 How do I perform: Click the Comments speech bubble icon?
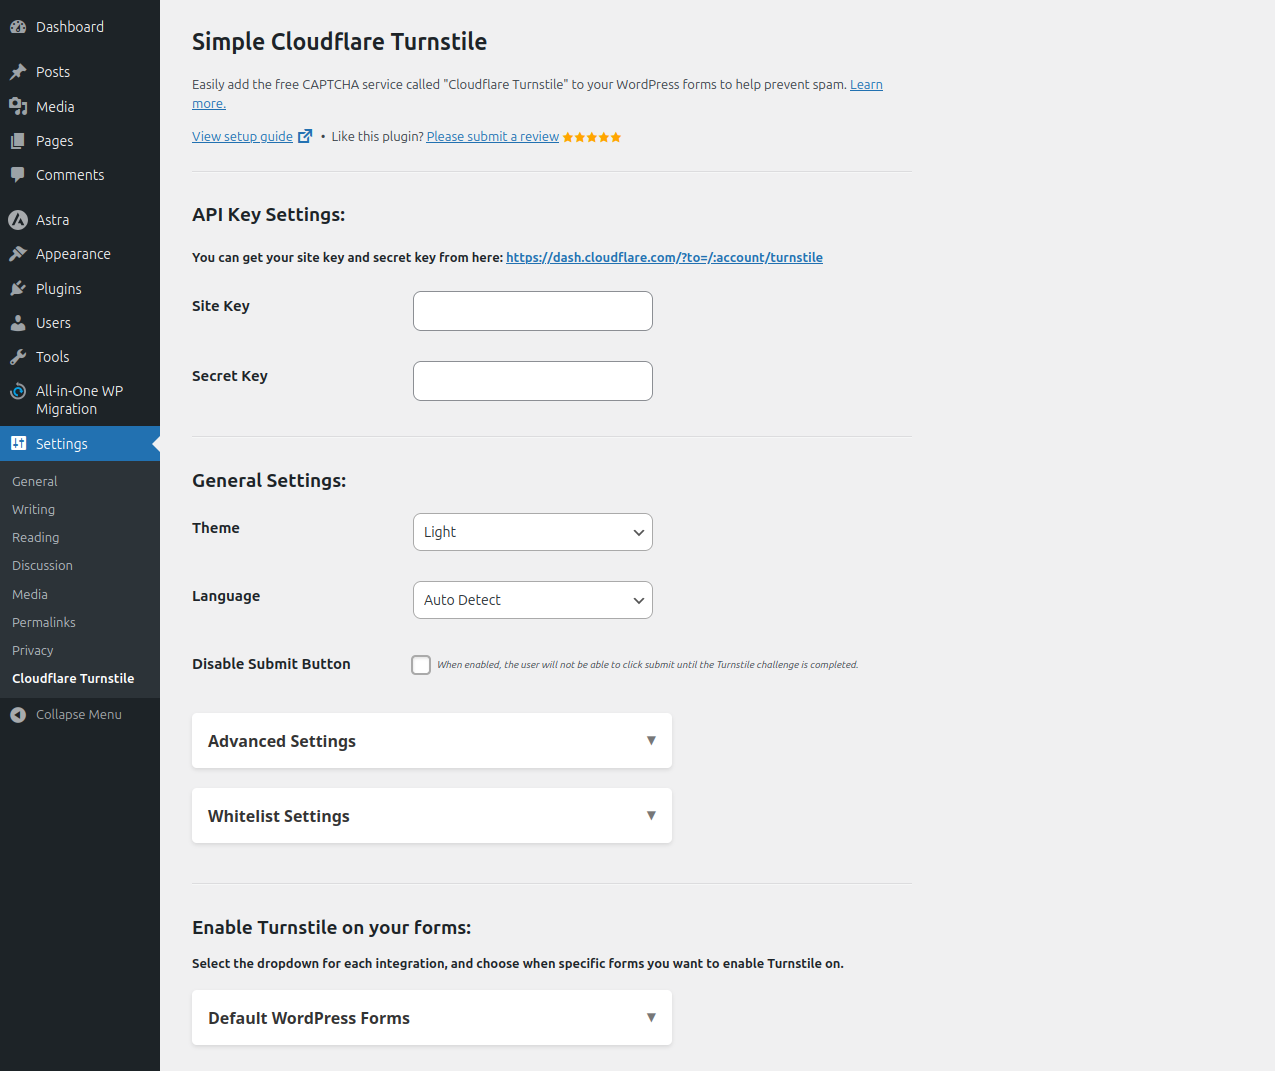click(18, 175)
